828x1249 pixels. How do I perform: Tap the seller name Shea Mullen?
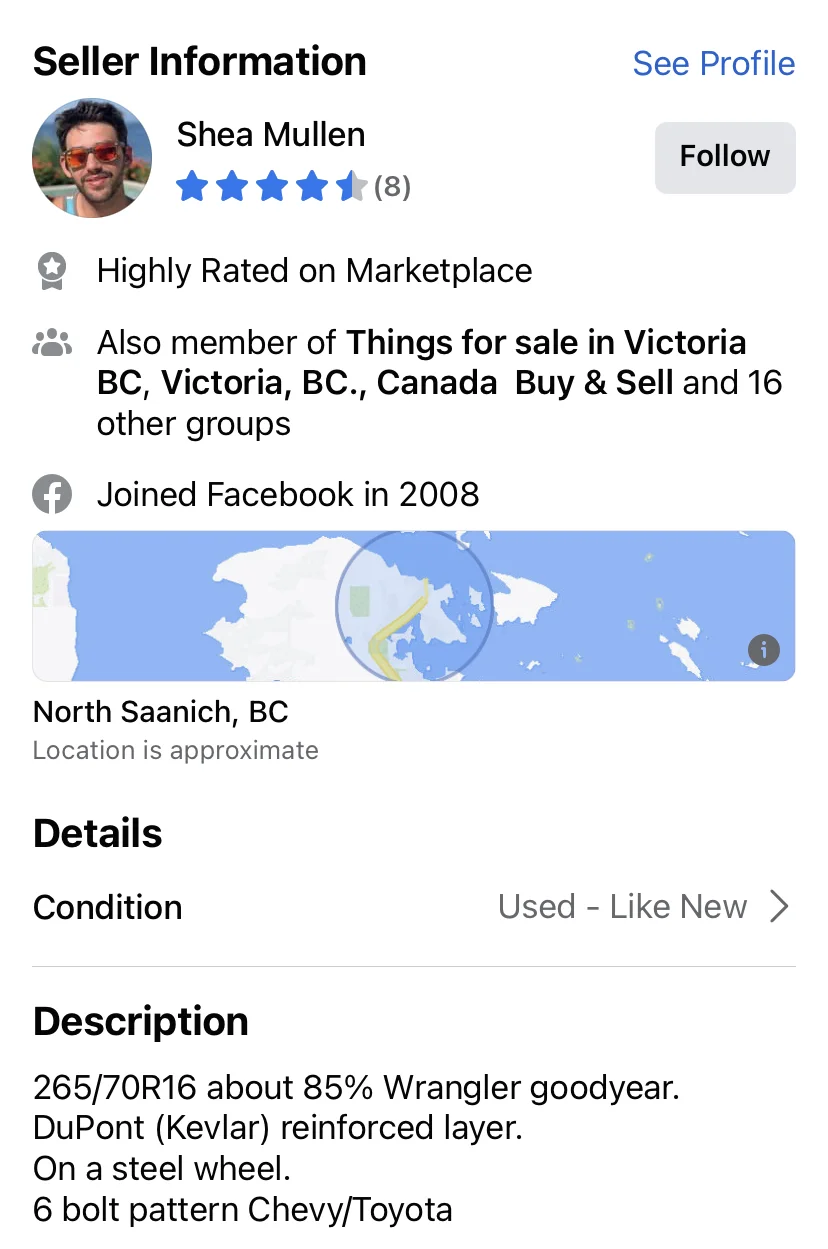[271, 134]
